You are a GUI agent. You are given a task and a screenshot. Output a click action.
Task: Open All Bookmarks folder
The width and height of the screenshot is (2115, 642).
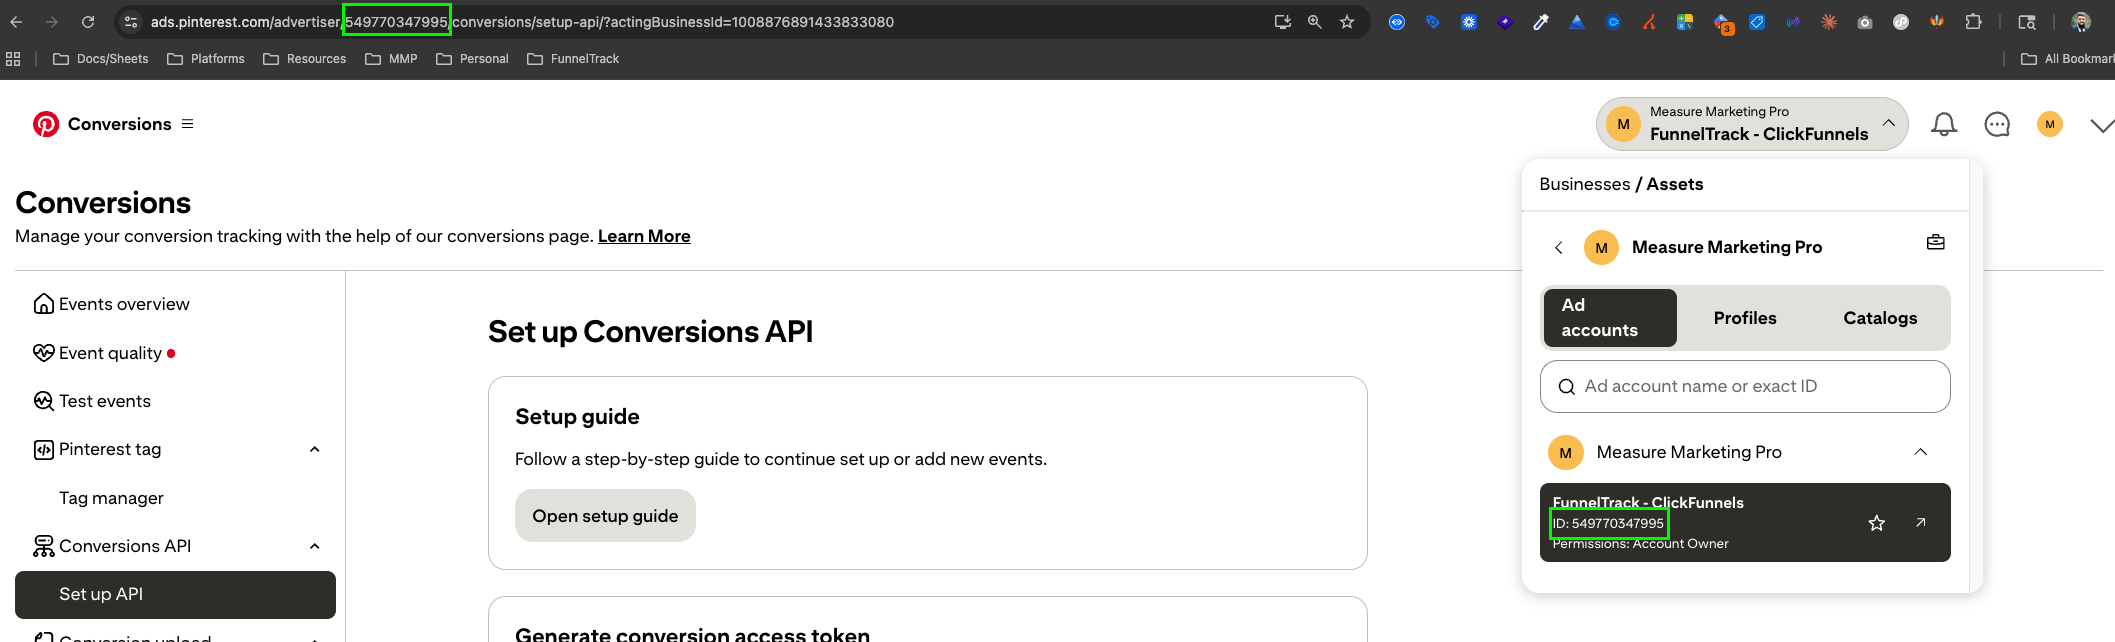(2067, 59)
